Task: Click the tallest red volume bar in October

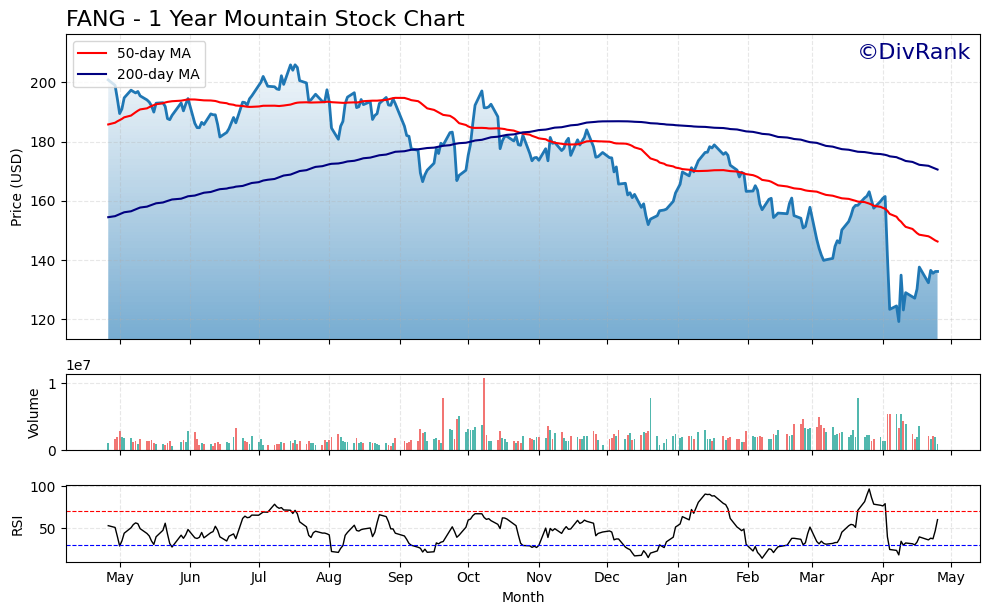Action: 484,414
